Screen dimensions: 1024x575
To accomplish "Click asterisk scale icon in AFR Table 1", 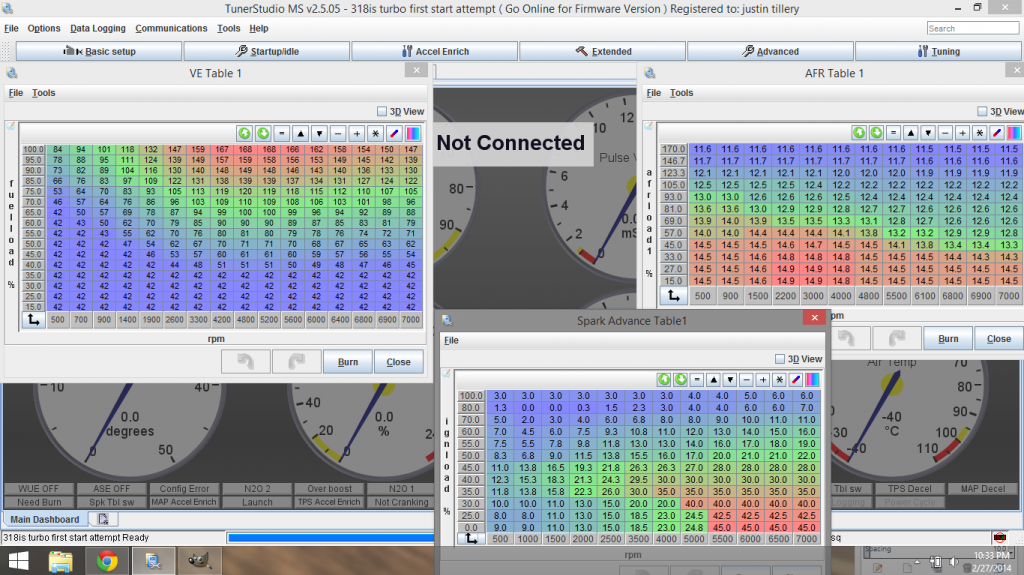I will point(980,133).
